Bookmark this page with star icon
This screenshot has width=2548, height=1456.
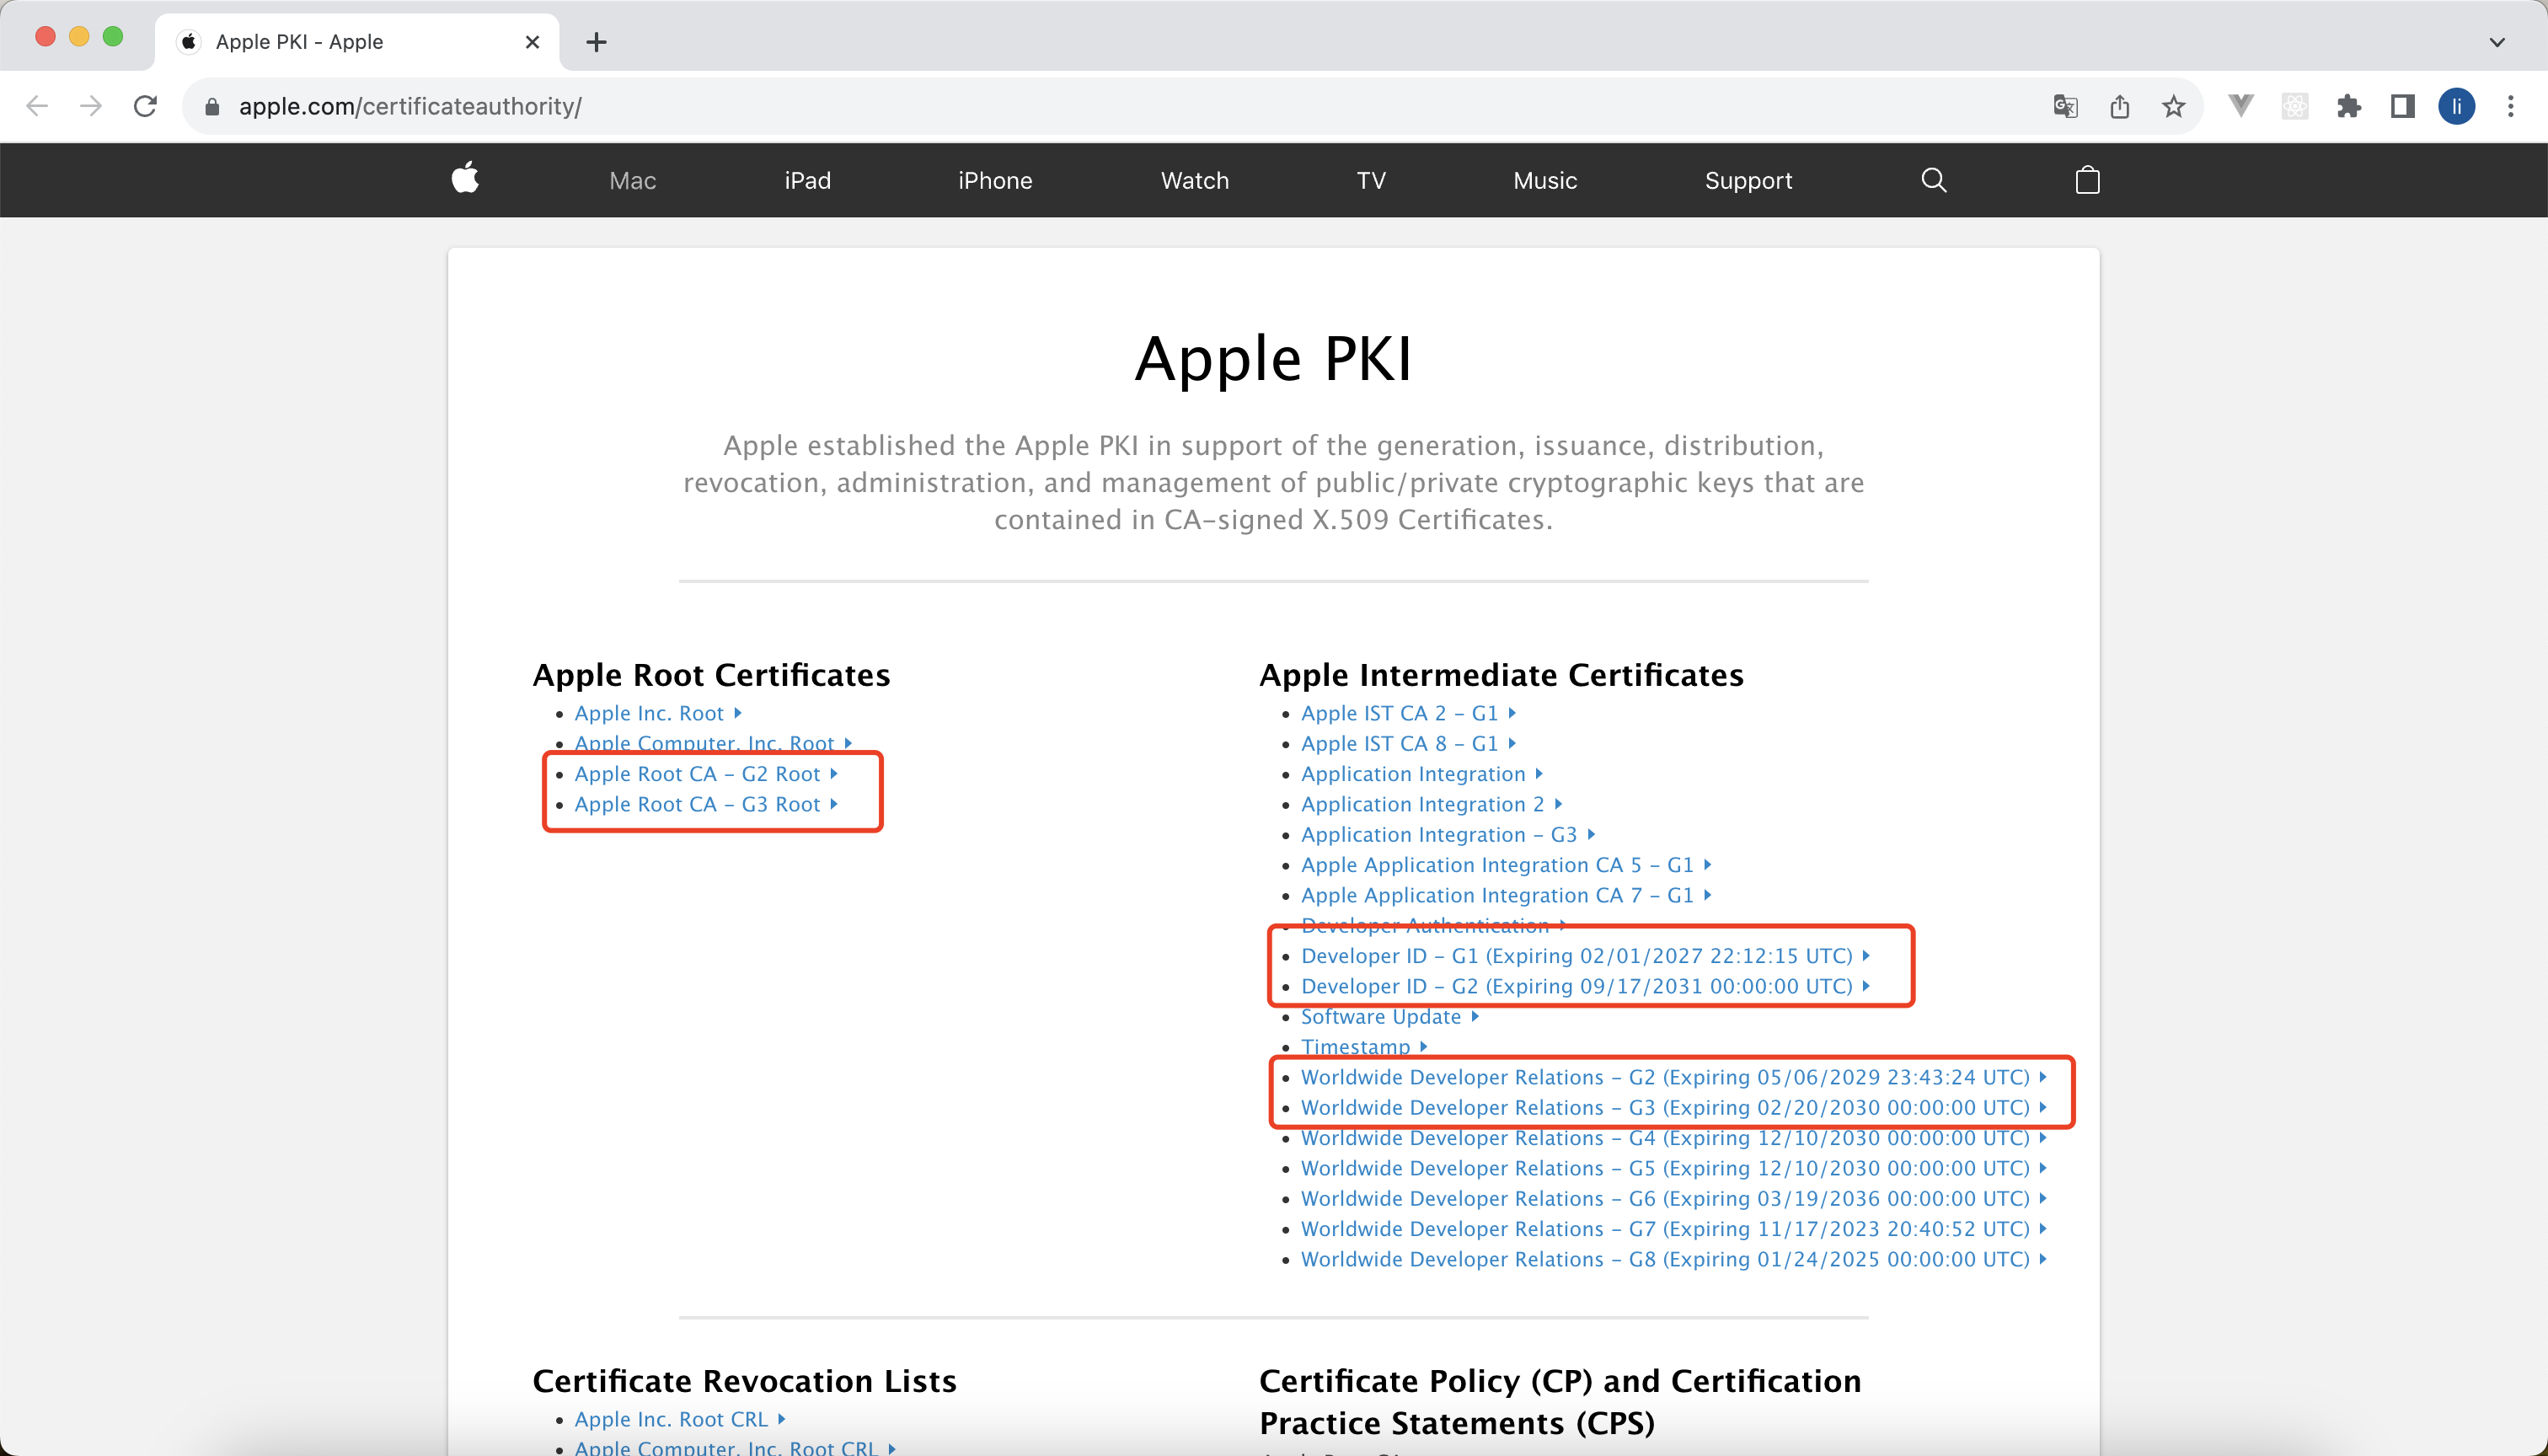click(2173, 106)
